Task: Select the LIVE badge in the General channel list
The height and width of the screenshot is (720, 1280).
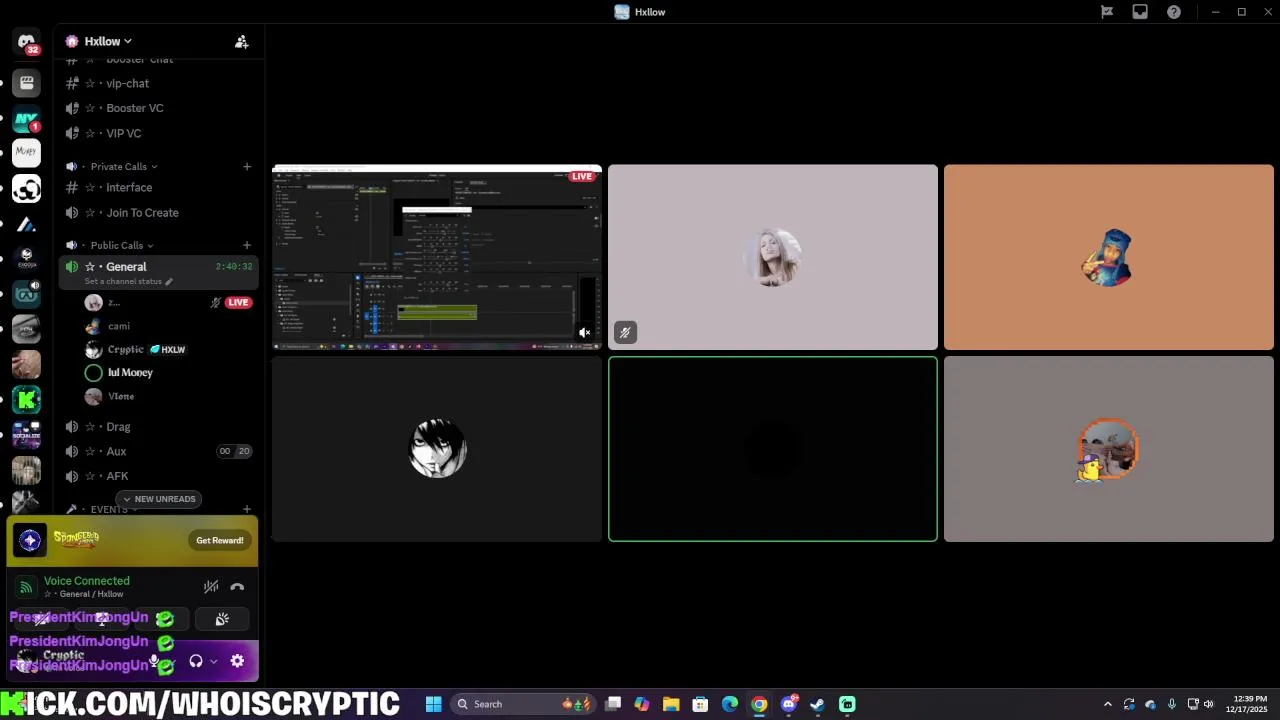Action: pos(238,302)
